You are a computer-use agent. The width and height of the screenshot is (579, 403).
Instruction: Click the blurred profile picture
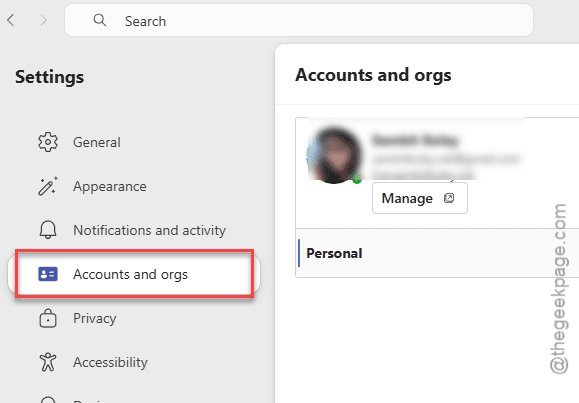(334, 155)
